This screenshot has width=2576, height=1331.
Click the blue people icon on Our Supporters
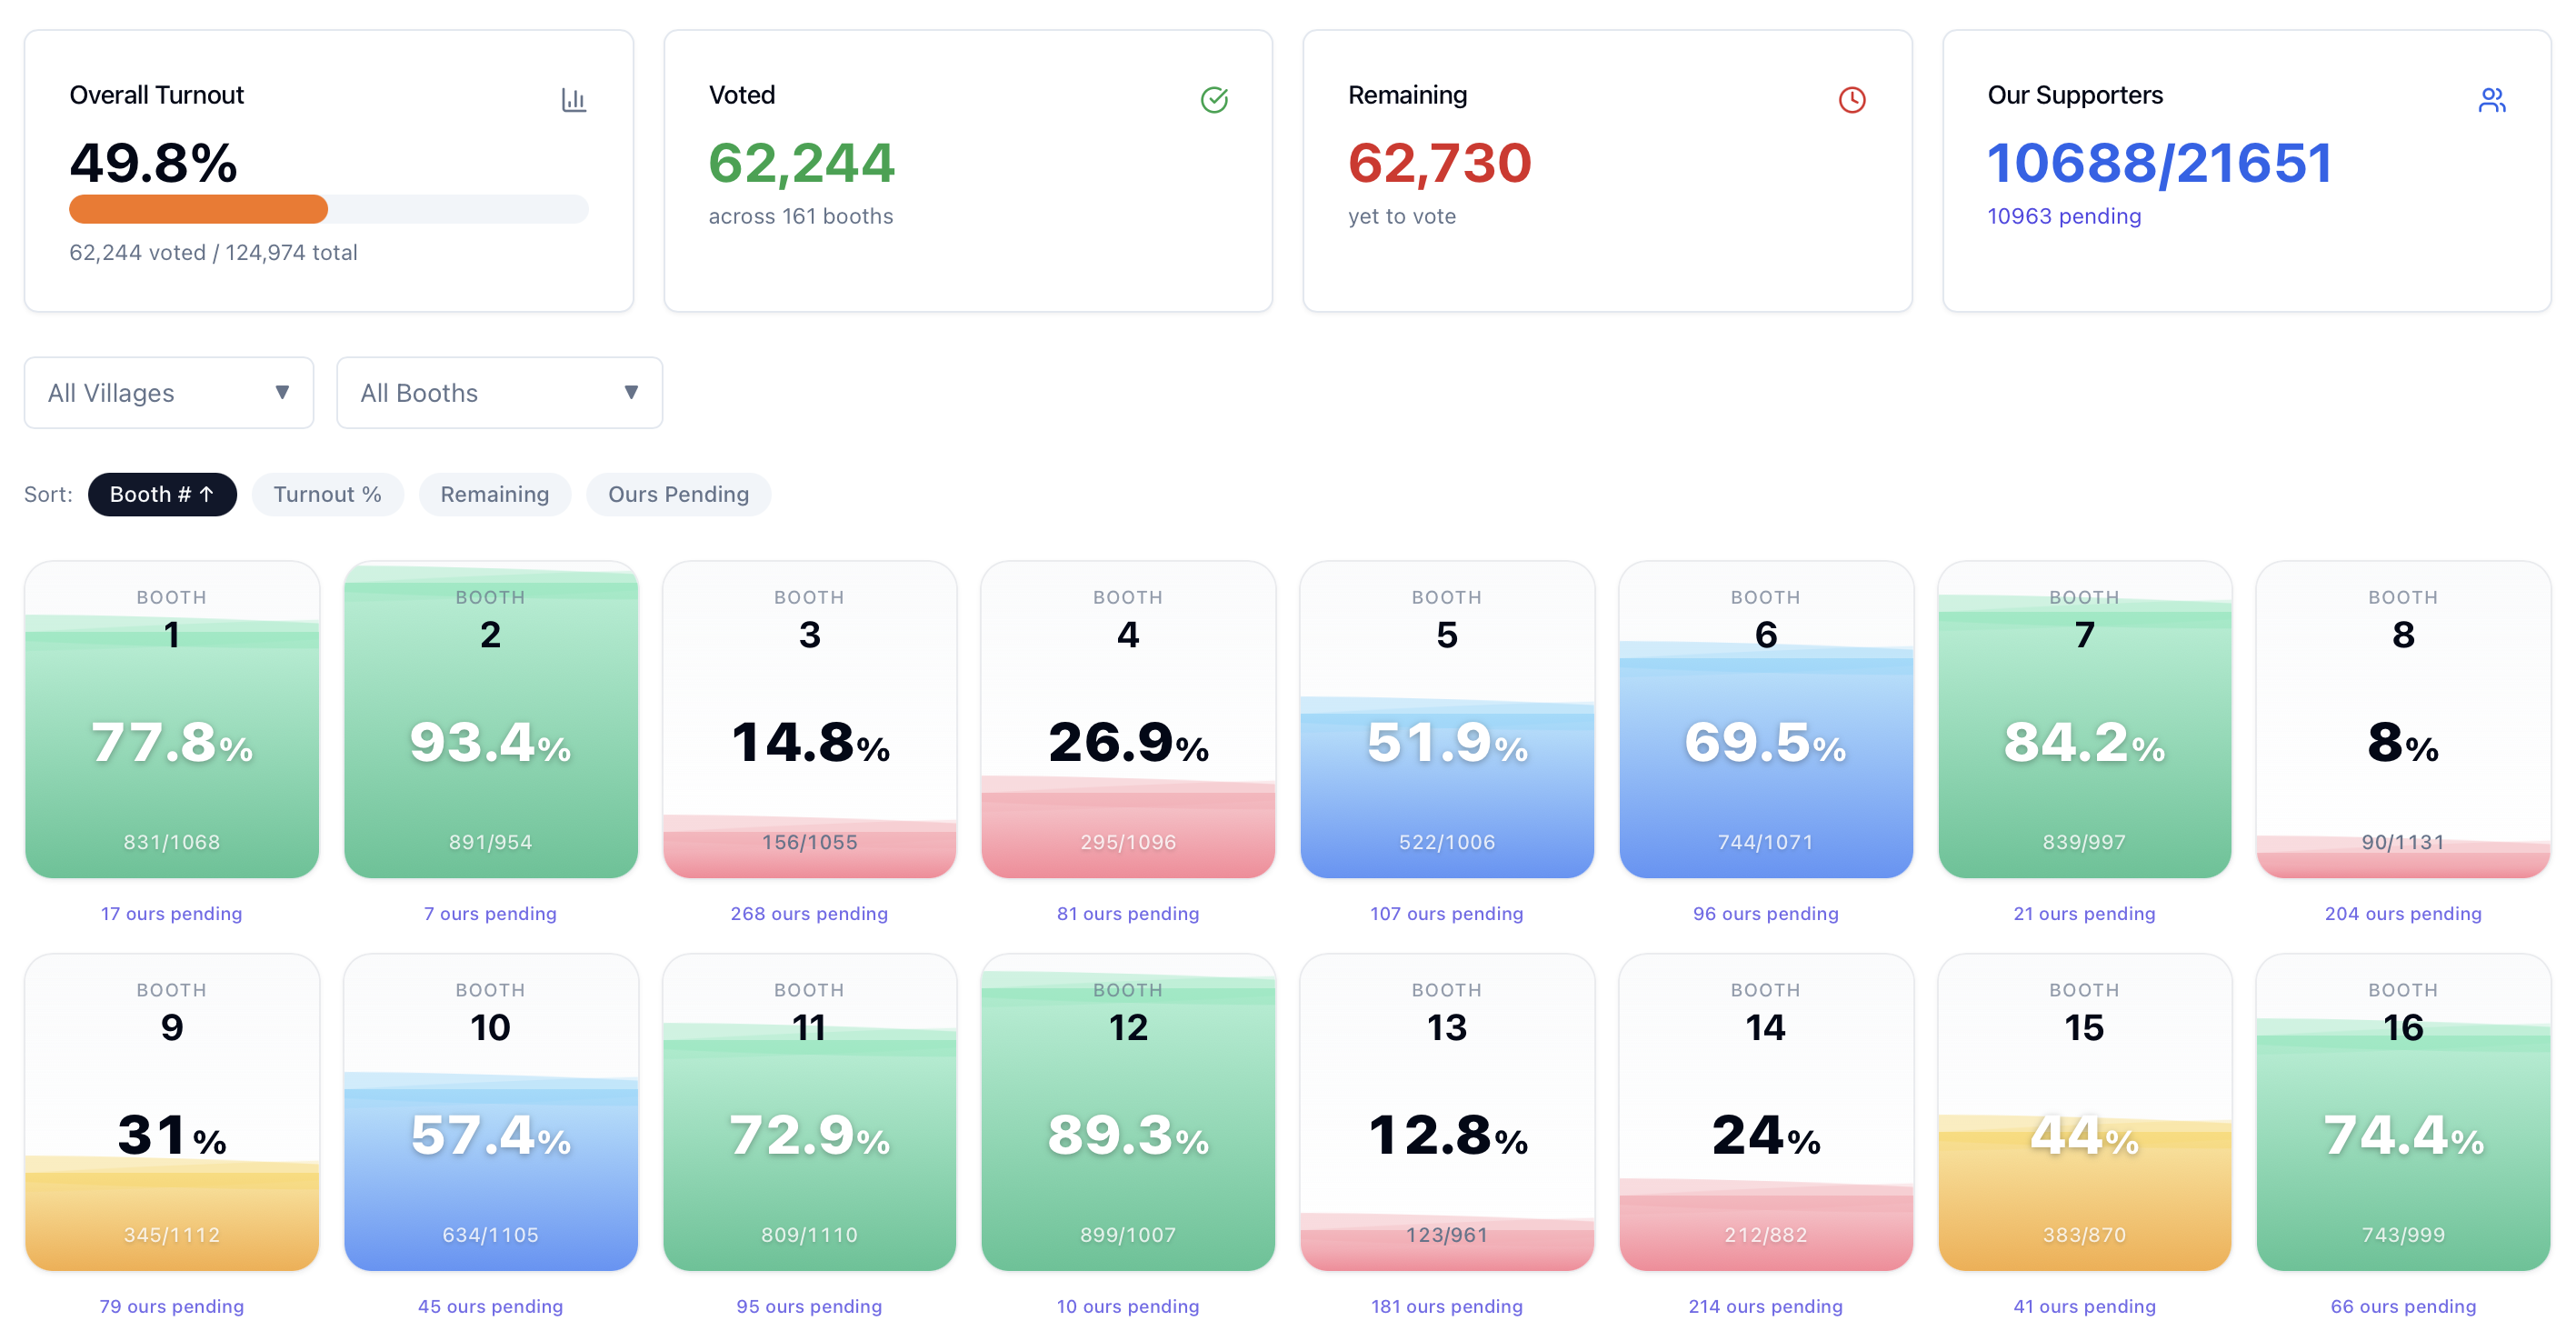coord(2491,100)
